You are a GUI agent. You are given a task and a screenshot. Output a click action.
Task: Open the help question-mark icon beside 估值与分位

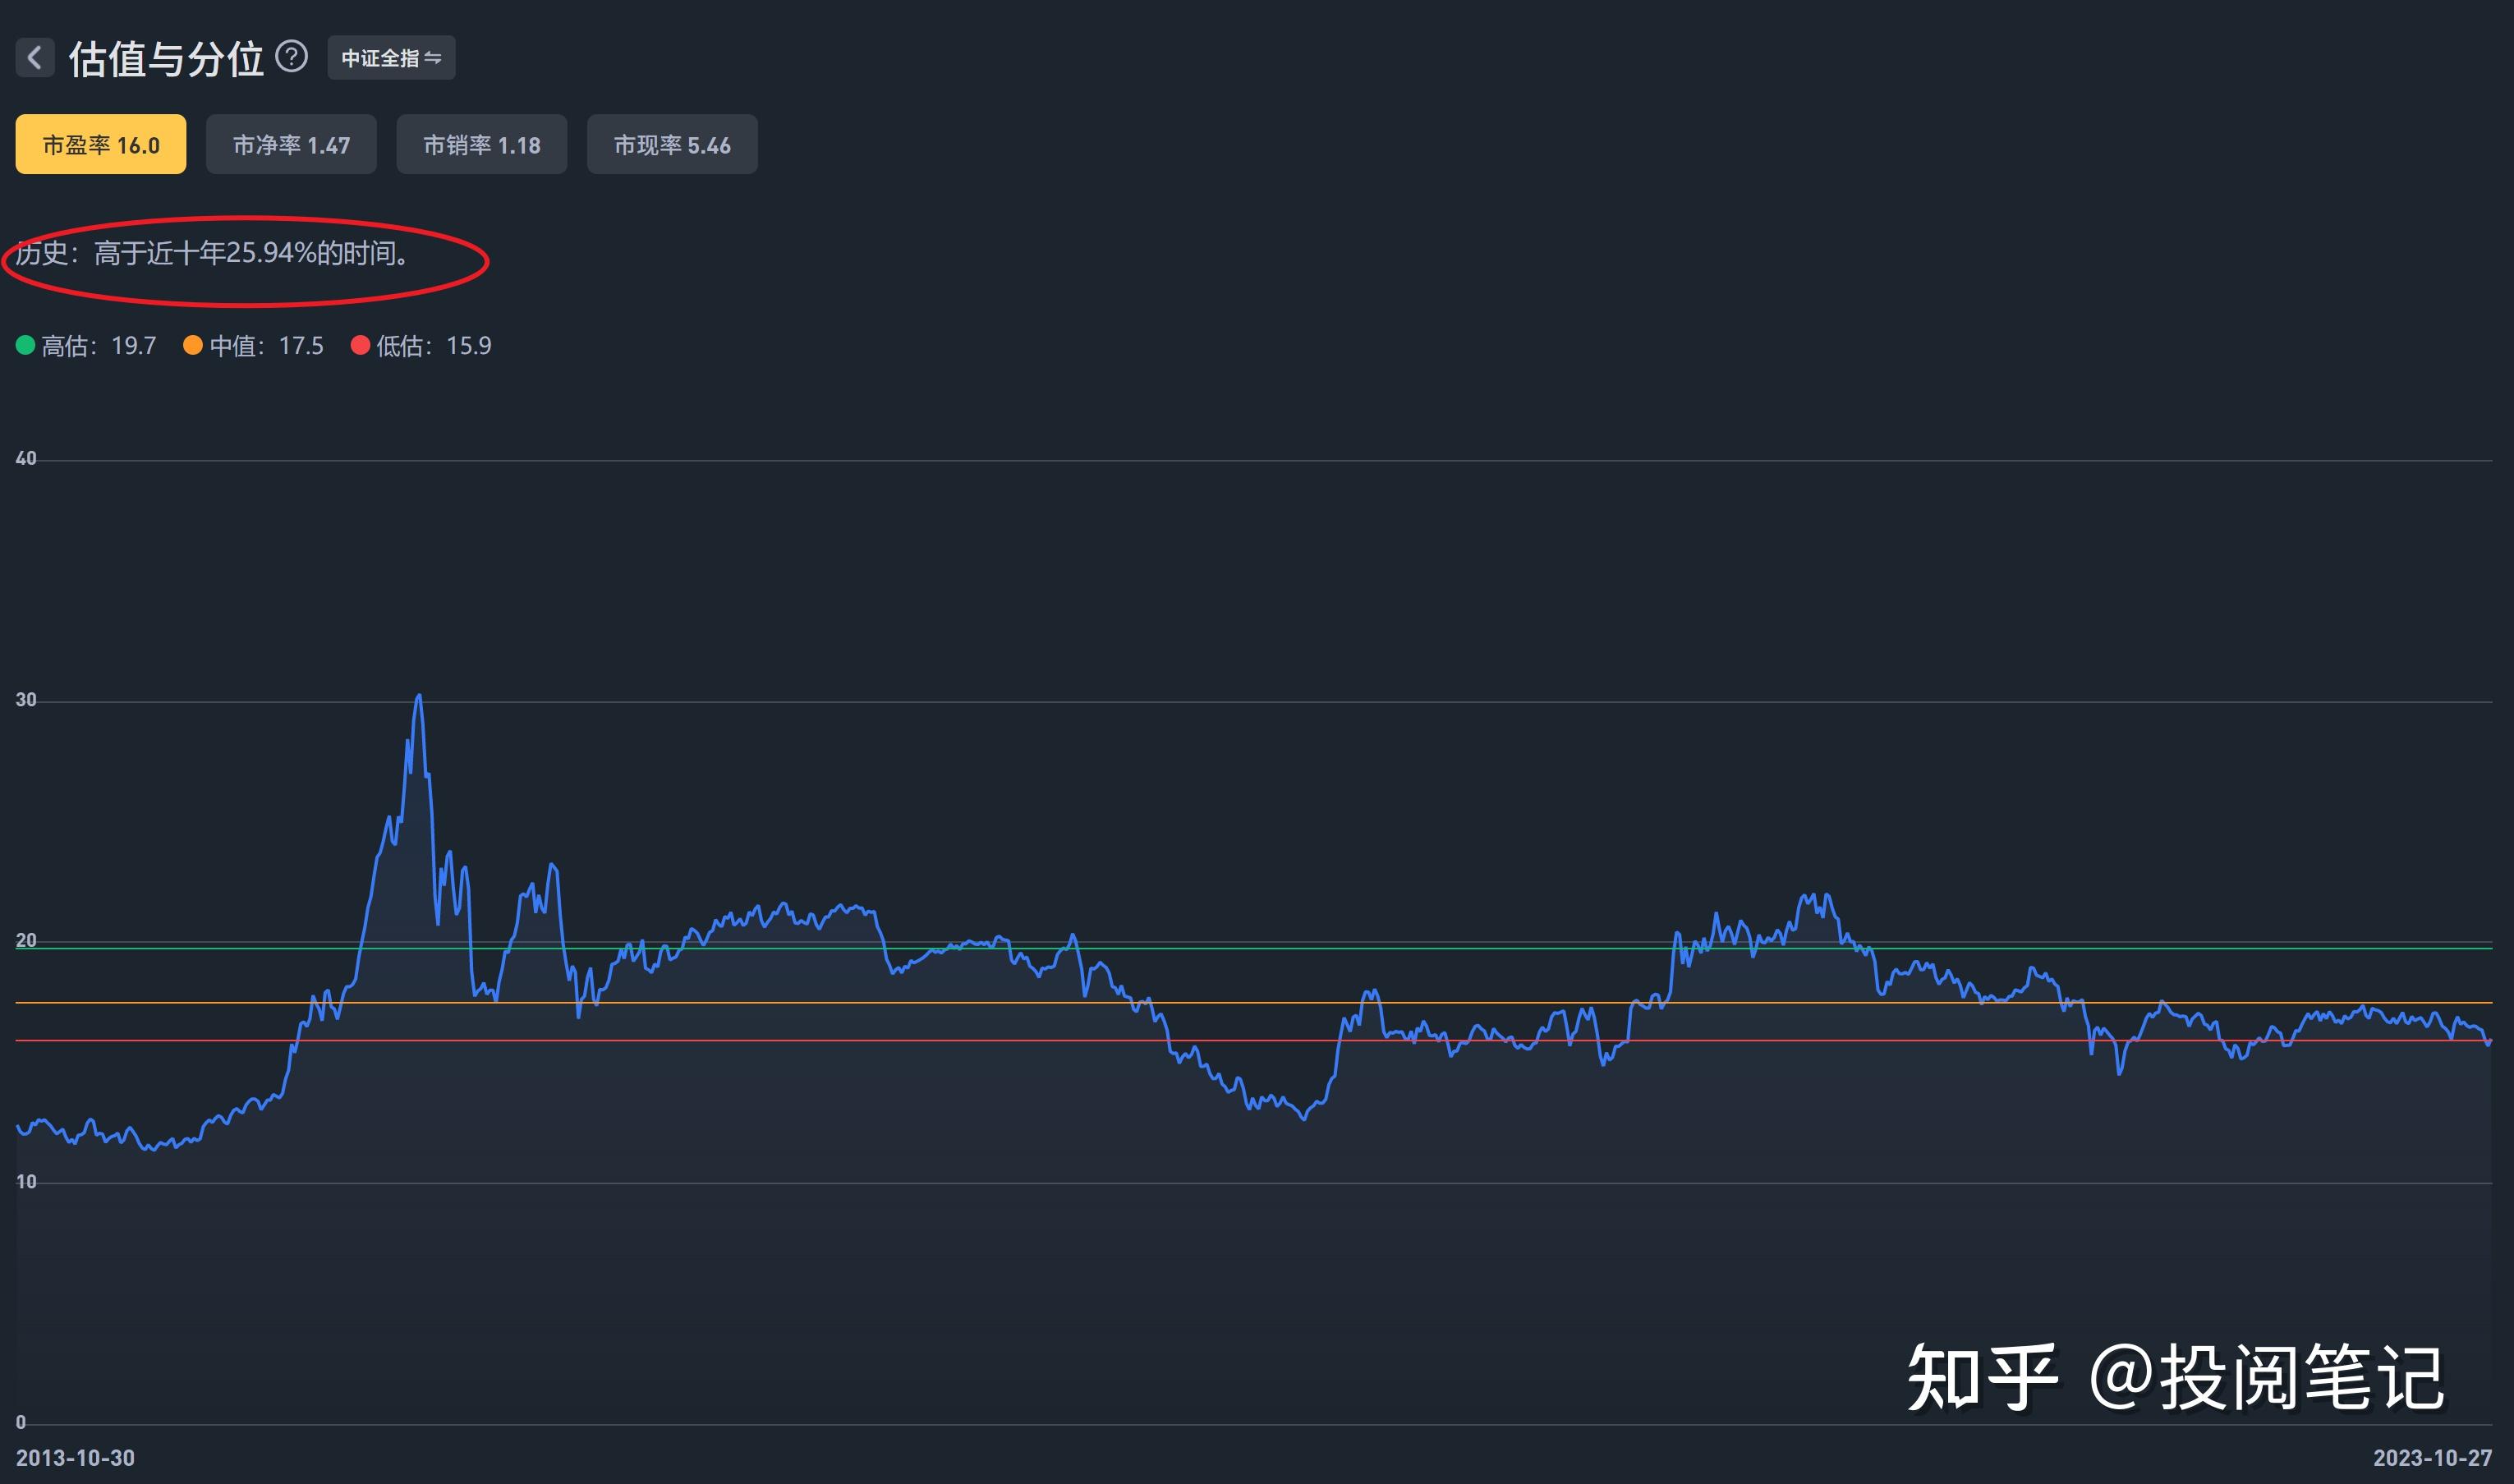click(291, 56)
